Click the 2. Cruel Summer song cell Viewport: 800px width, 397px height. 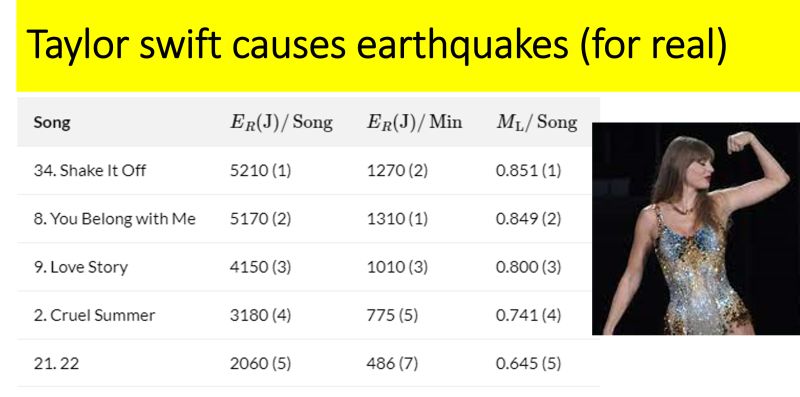click(x=94, y=315)
